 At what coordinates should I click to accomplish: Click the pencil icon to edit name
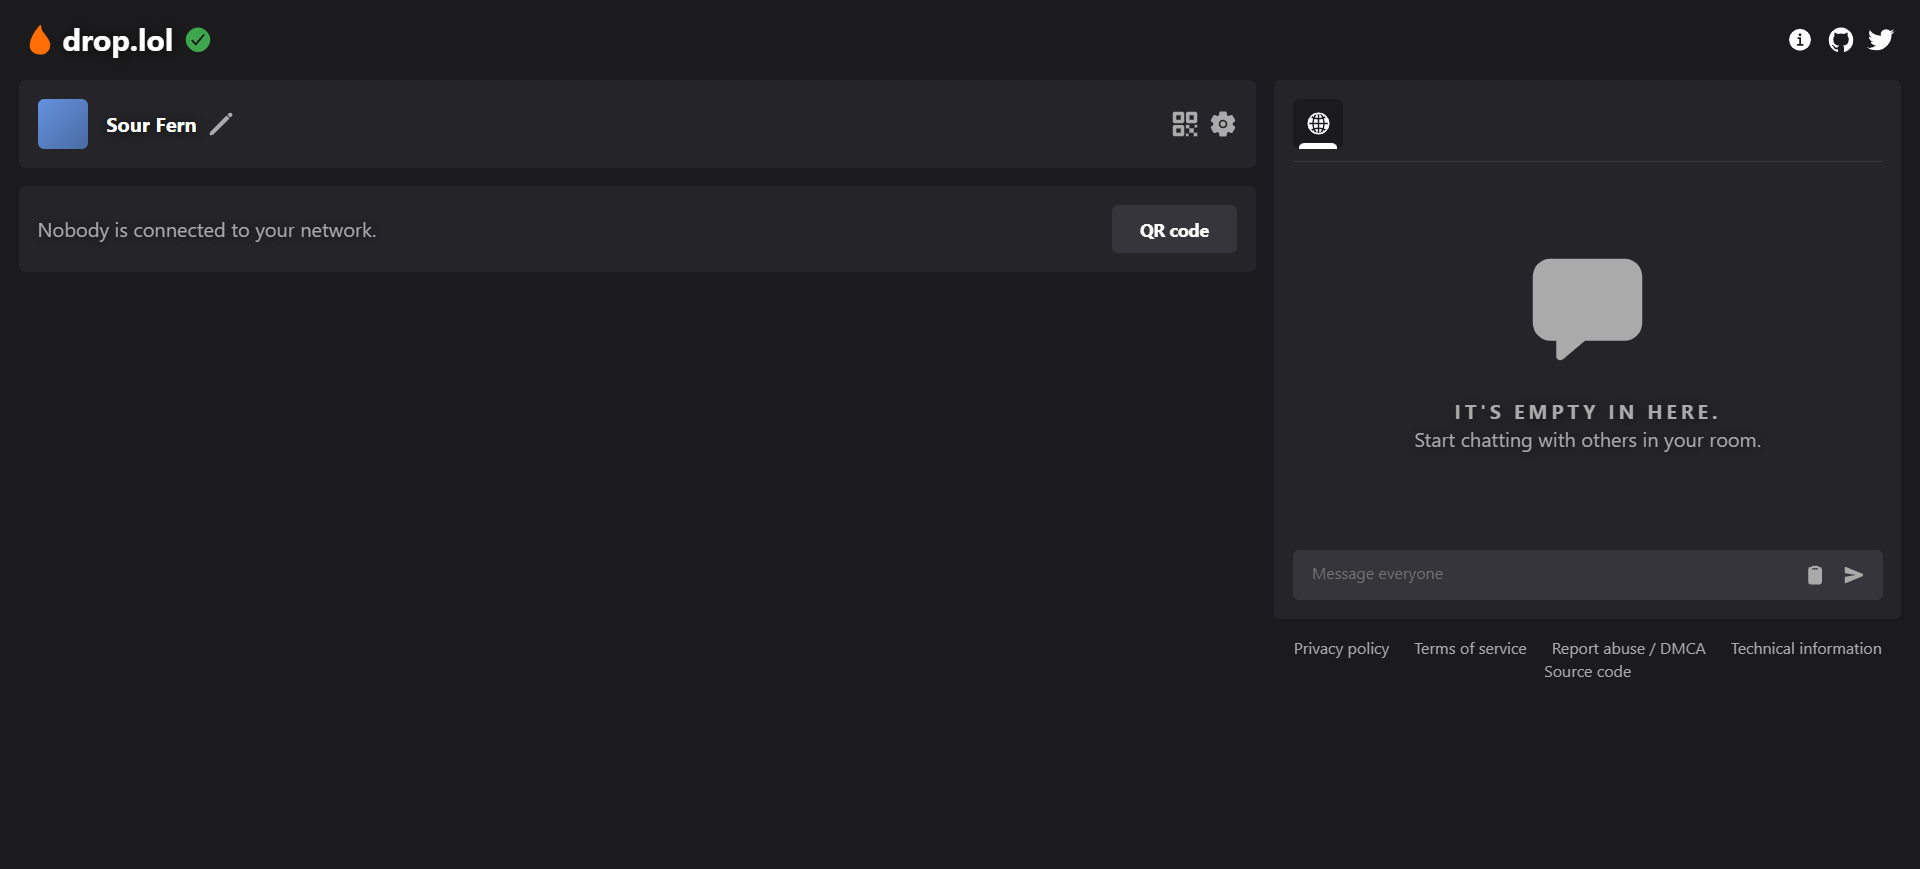tap(221, 124)
